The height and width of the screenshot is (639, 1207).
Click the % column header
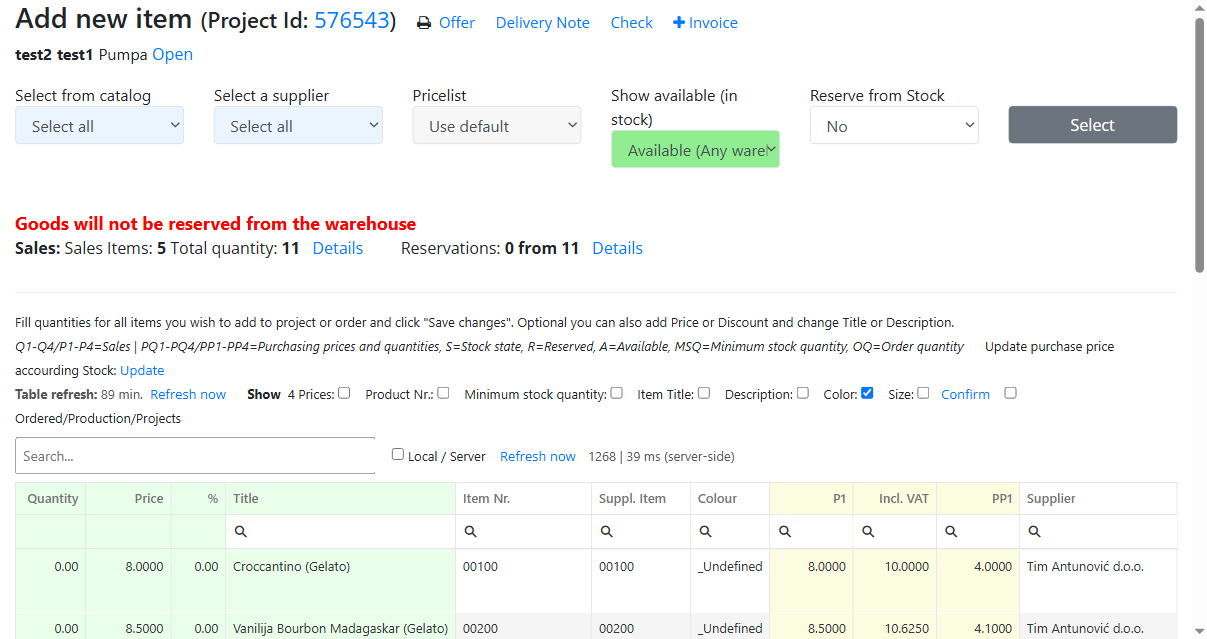199,498
